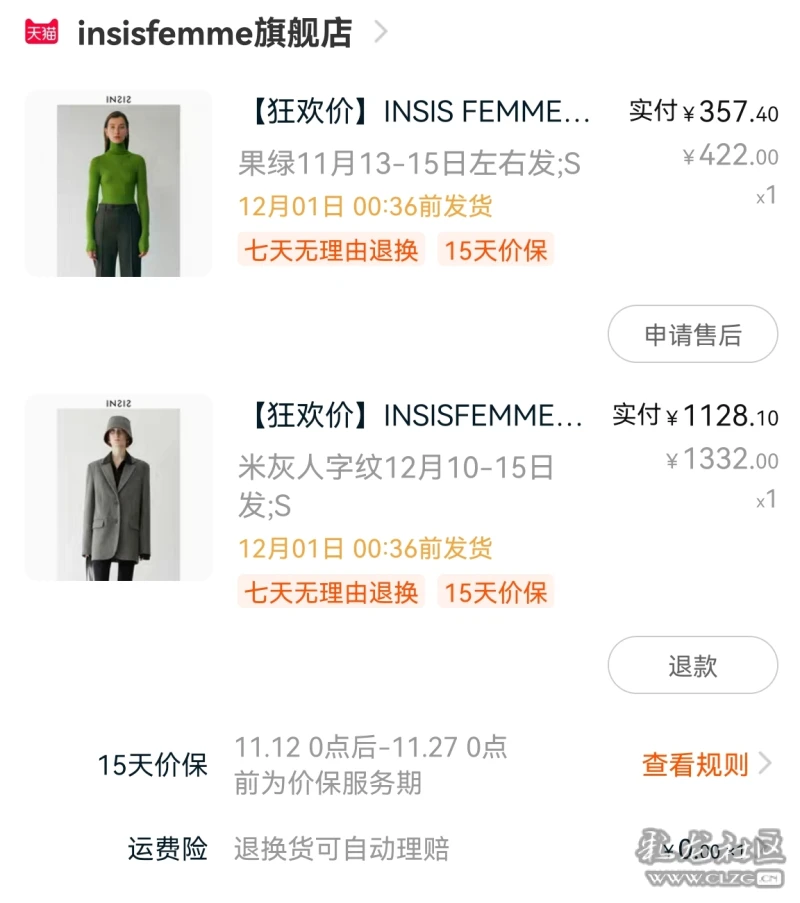The width and height of the screenshot is (800, 903).
Task: Tap 15天价保 tag on blazer item
Action: tap(496, 591)
